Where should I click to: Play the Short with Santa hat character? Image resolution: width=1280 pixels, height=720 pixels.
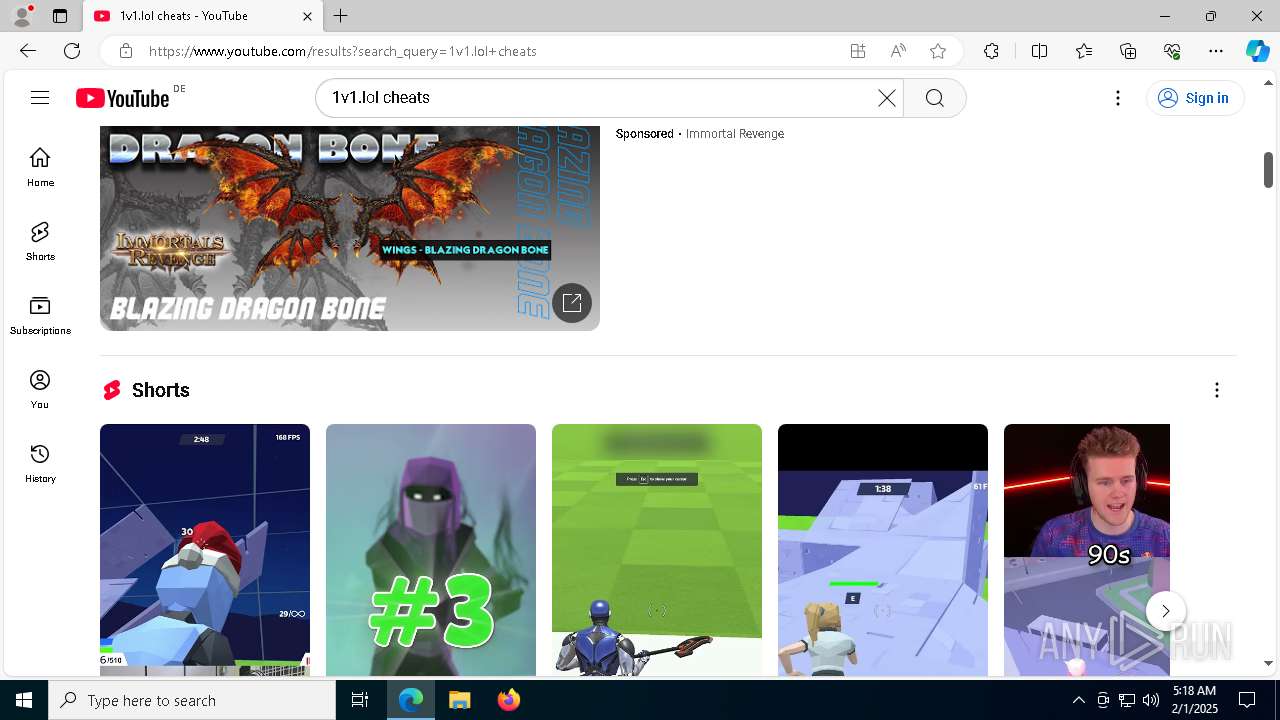205,550
